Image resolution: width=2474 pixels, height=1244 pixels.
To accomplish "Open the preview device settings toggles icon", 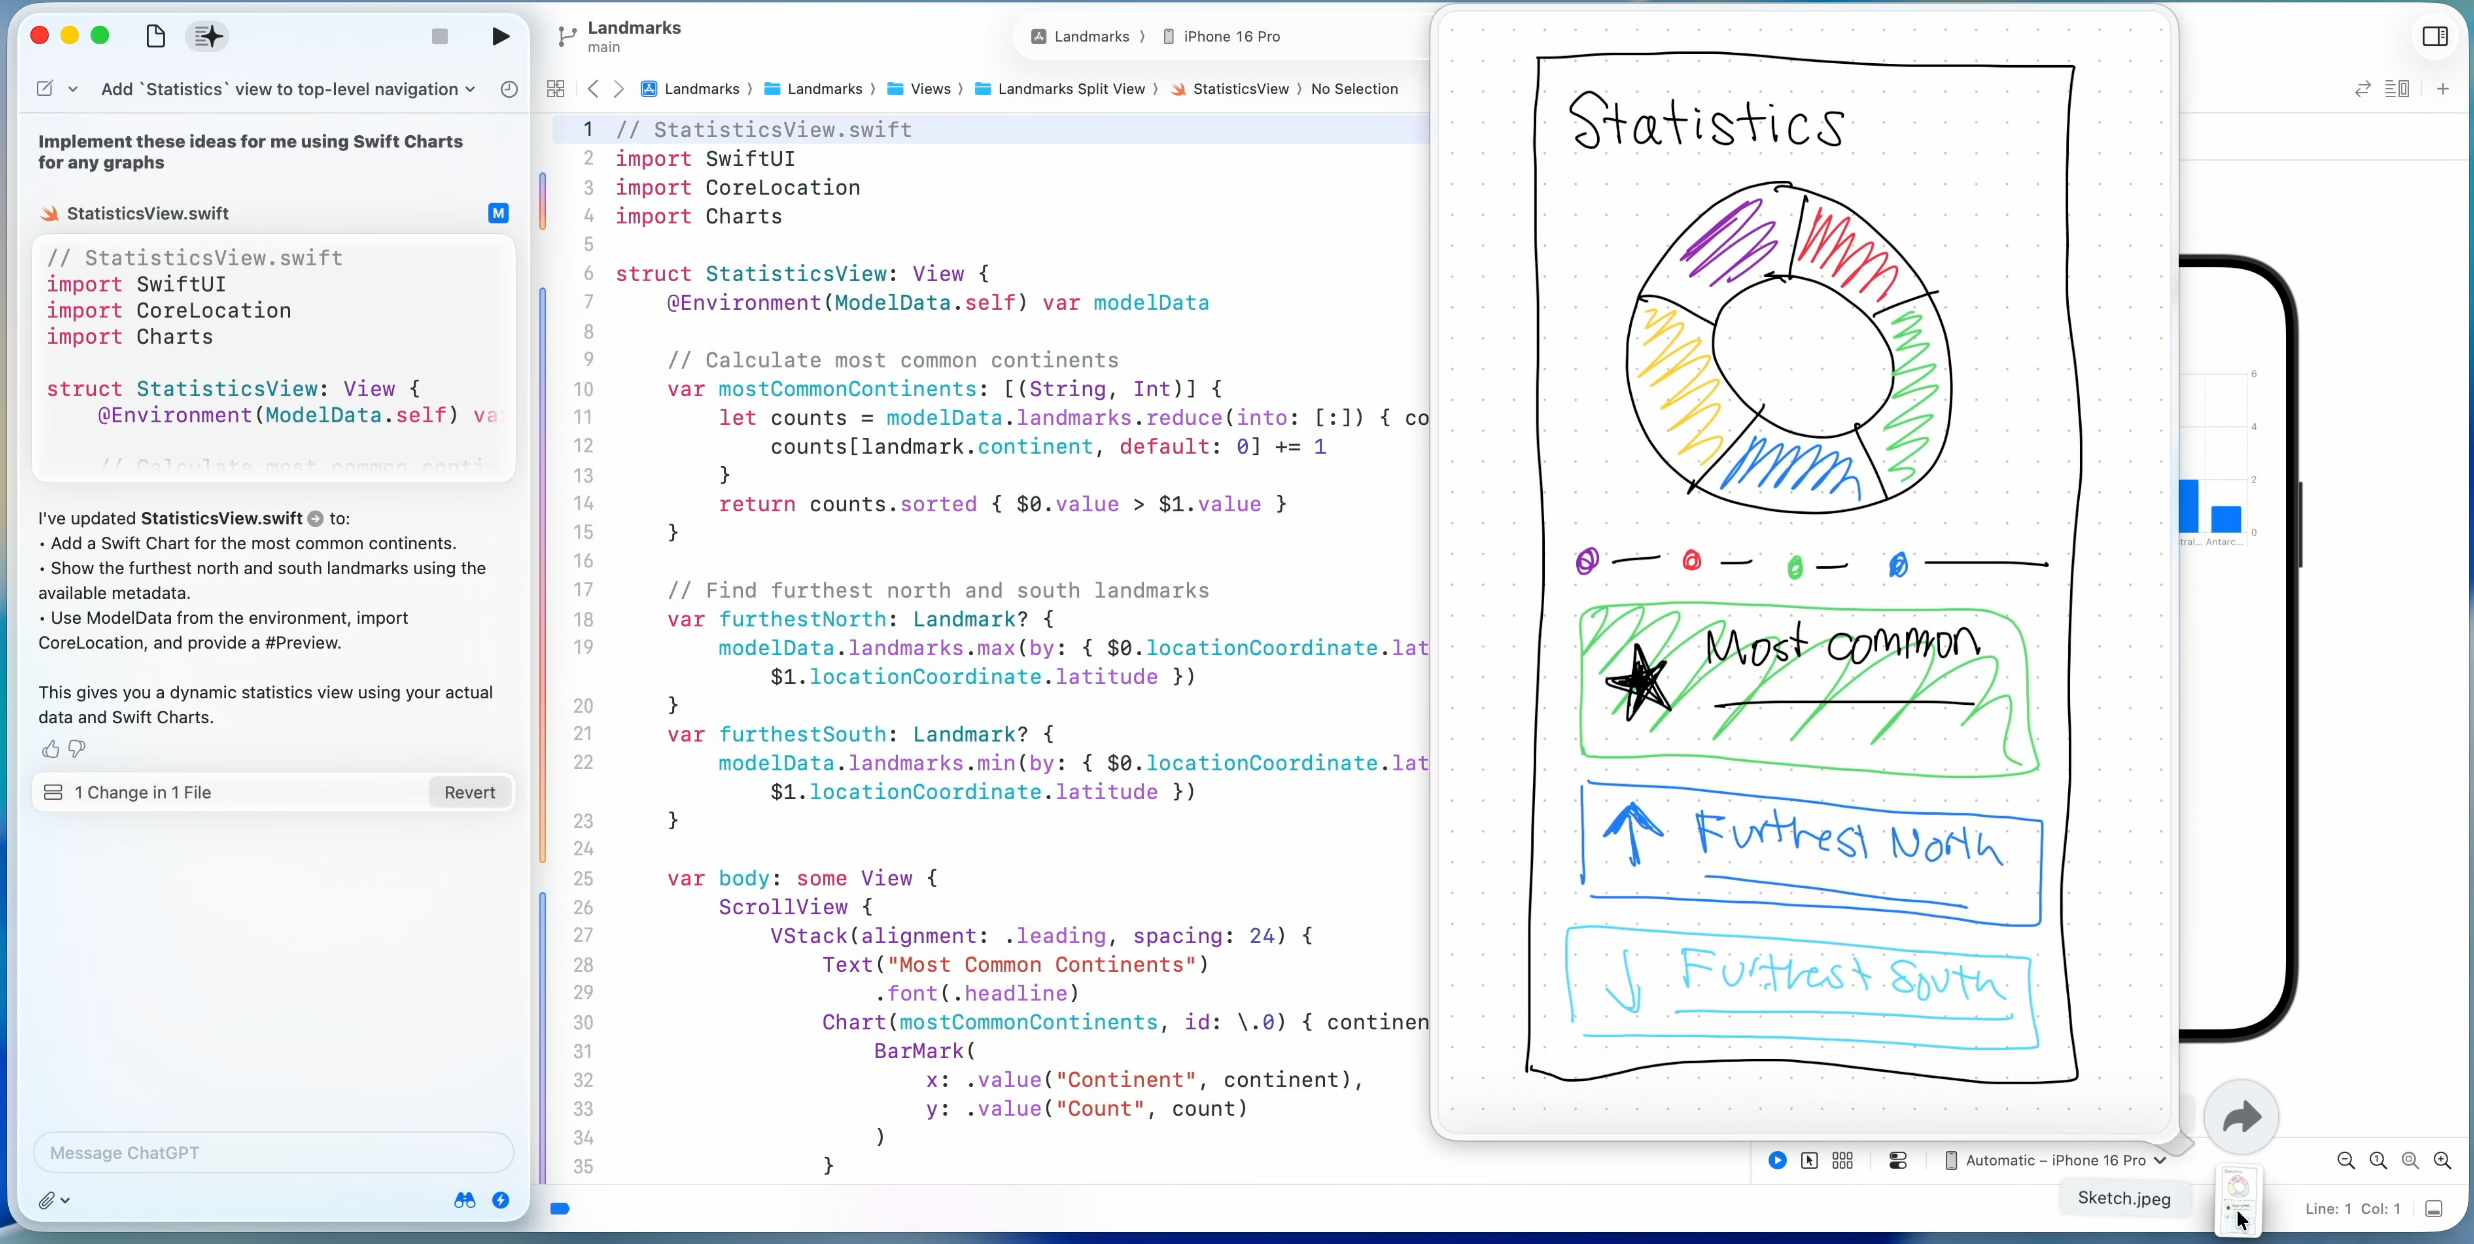I will [x=1898, y=1160].
